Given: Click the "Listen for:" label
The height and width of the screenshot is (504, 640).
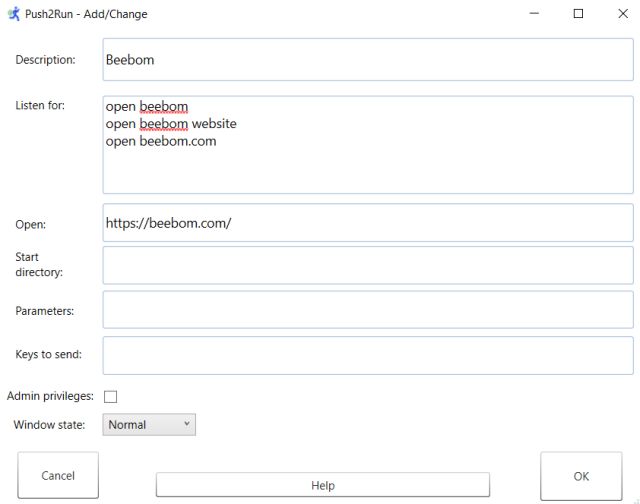Looking at the screenshot, I should tap(41, 106).
